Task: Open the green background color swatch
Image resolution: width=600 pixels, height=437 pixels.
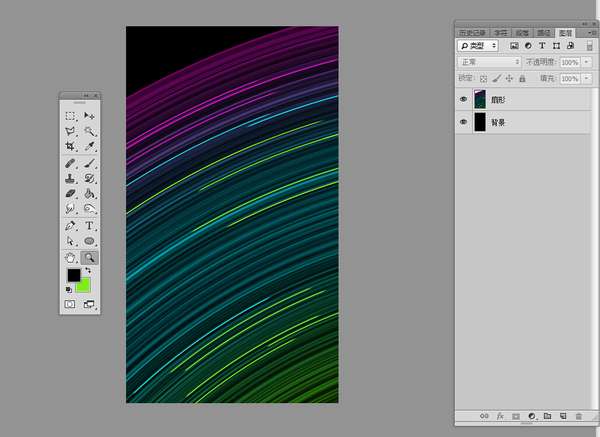Action: [x=84, y=287]
